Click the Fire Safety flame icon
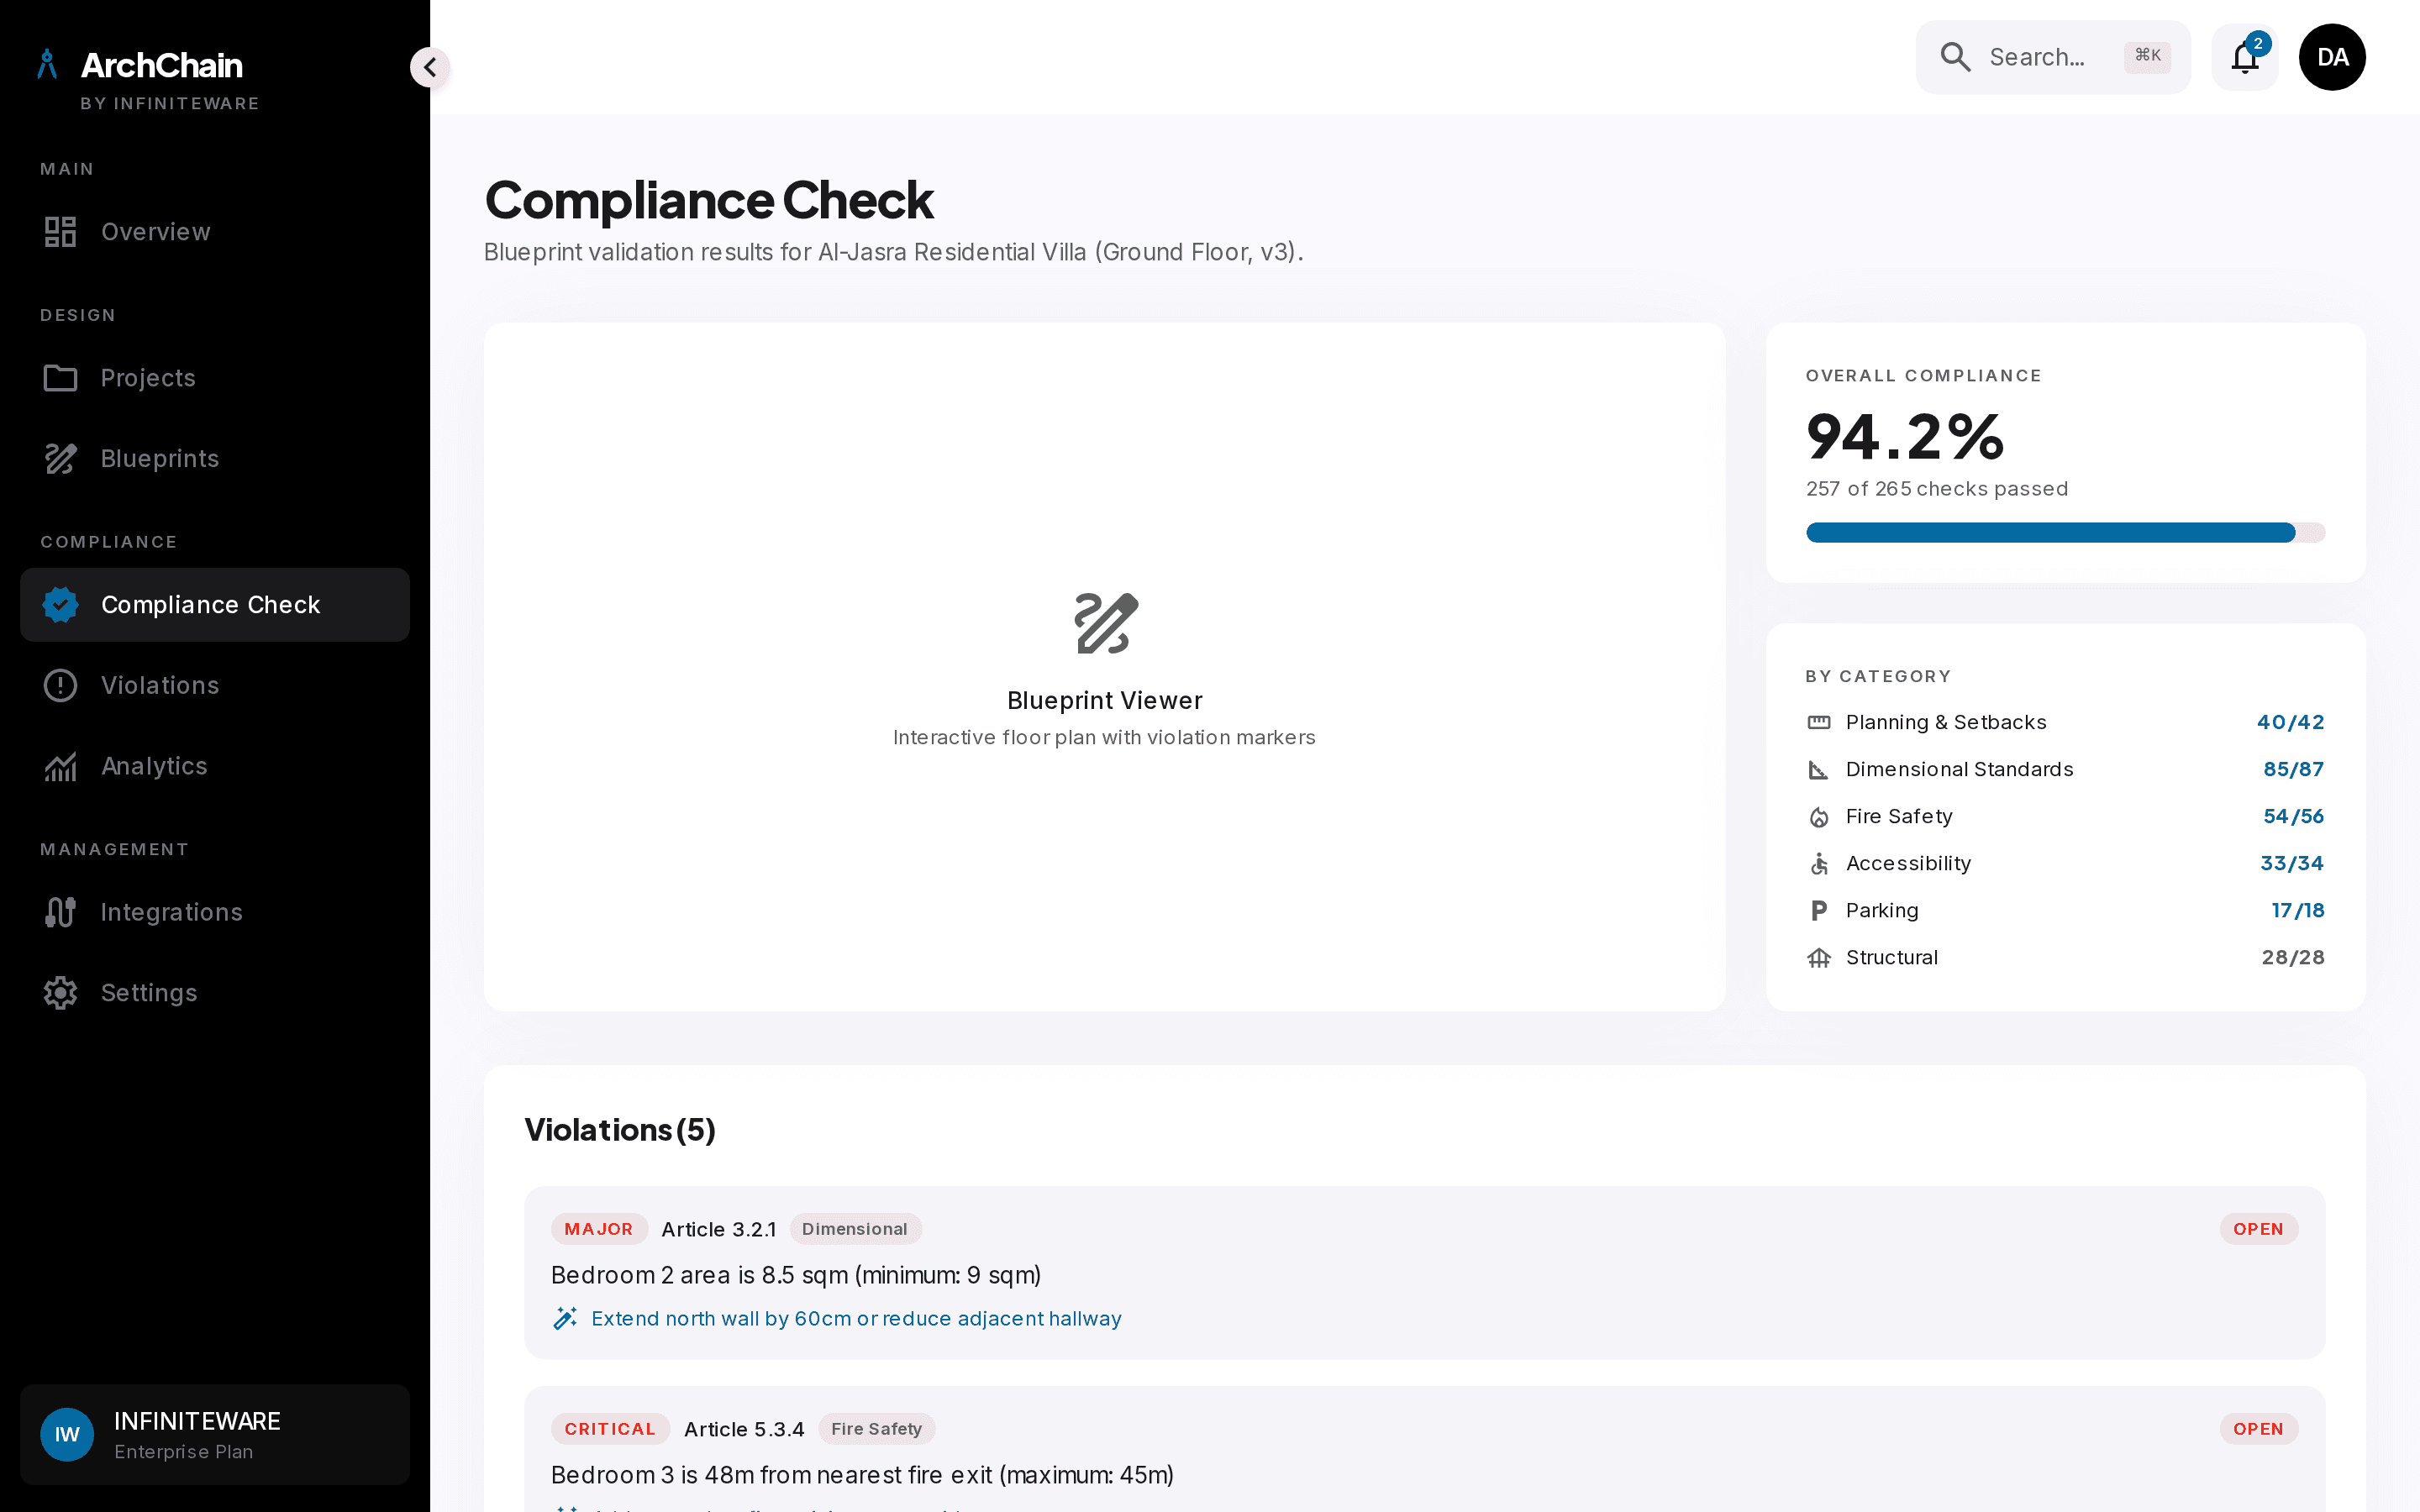This screenshot has height=1512, width=2420. click(x=1819, y=817)
